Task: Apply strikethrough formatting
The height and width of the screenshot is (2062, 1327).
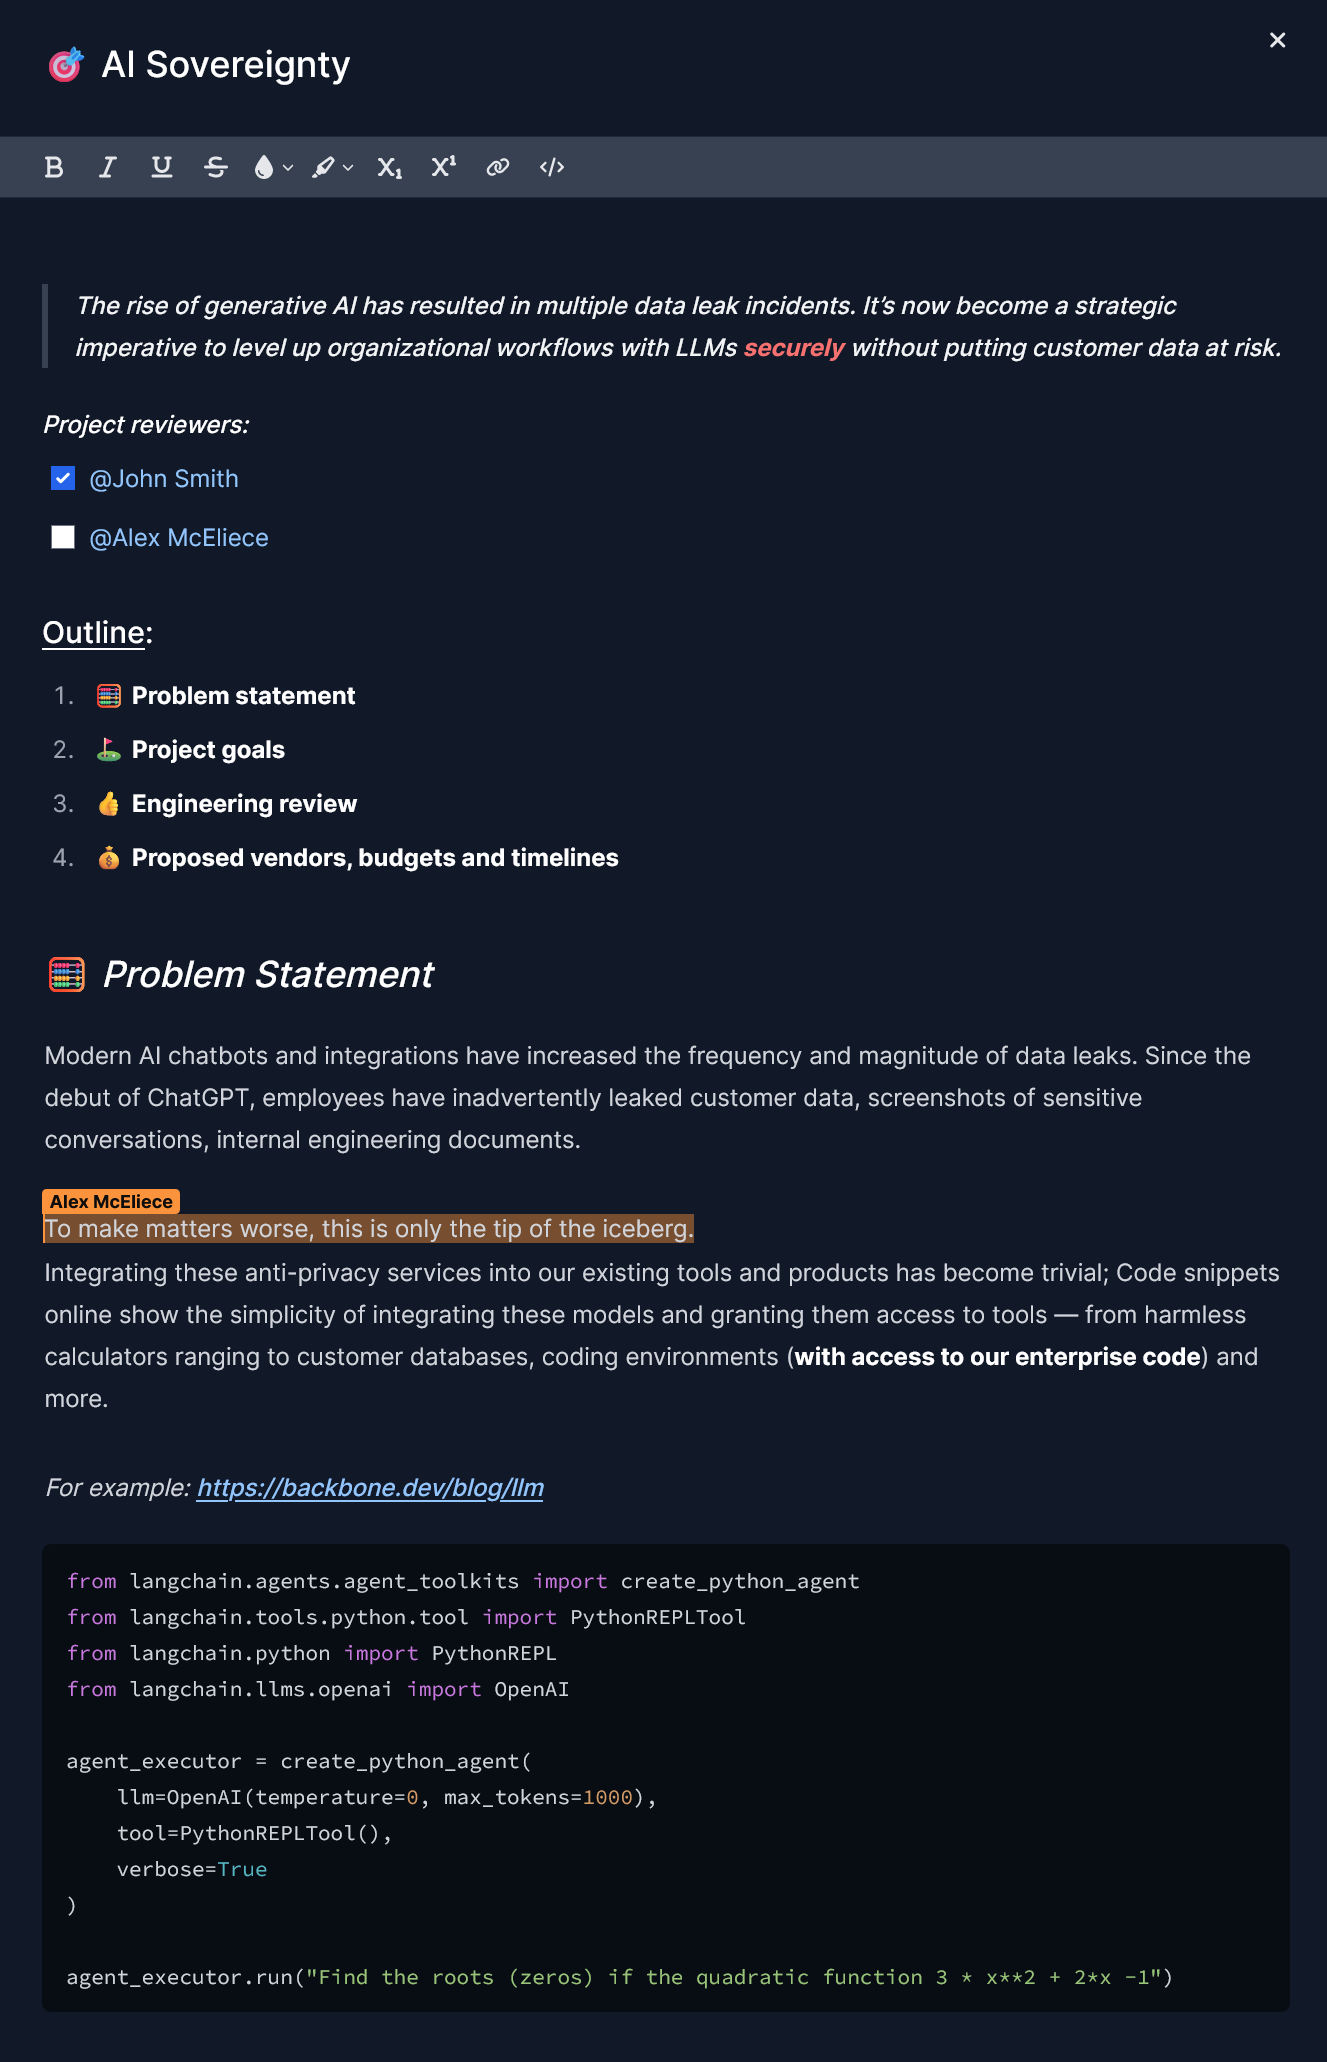Action: (217, 167)
